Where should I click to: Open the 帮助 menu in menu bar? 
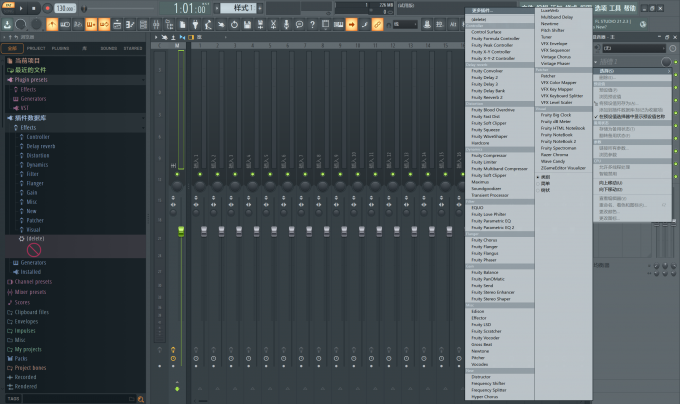[x=630, y=8]
